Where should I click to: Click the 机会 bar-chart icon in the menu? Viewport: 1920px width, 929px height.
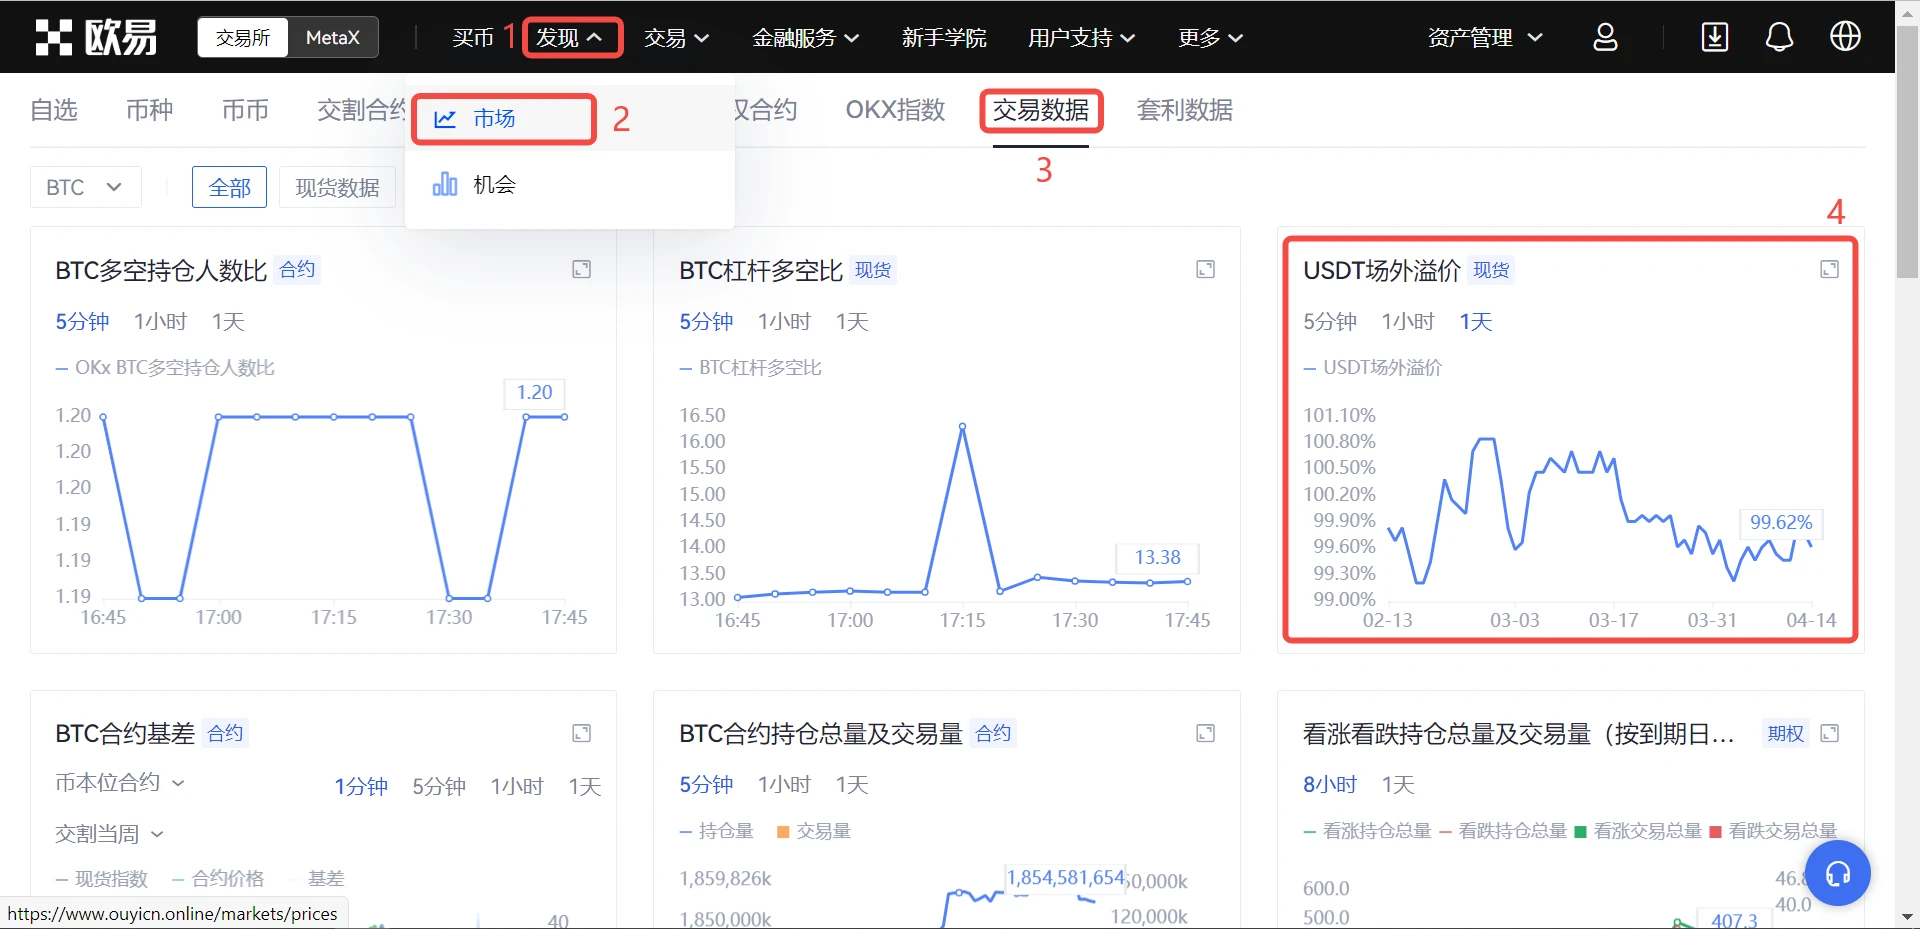click(445, 184)
